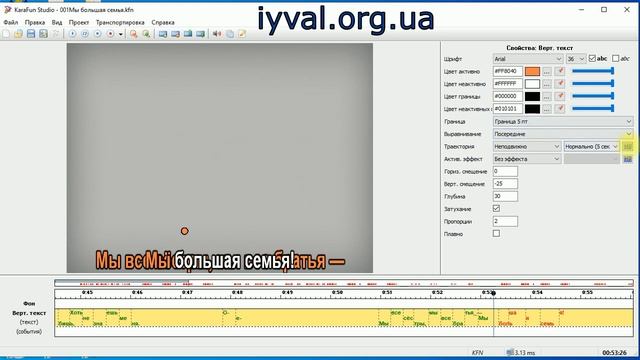Image resolution: width=640 pixels, height=360 pixels.
Task: Click the Save As toolbar icon
Action: pyautogui.click(x=43, y=34)
